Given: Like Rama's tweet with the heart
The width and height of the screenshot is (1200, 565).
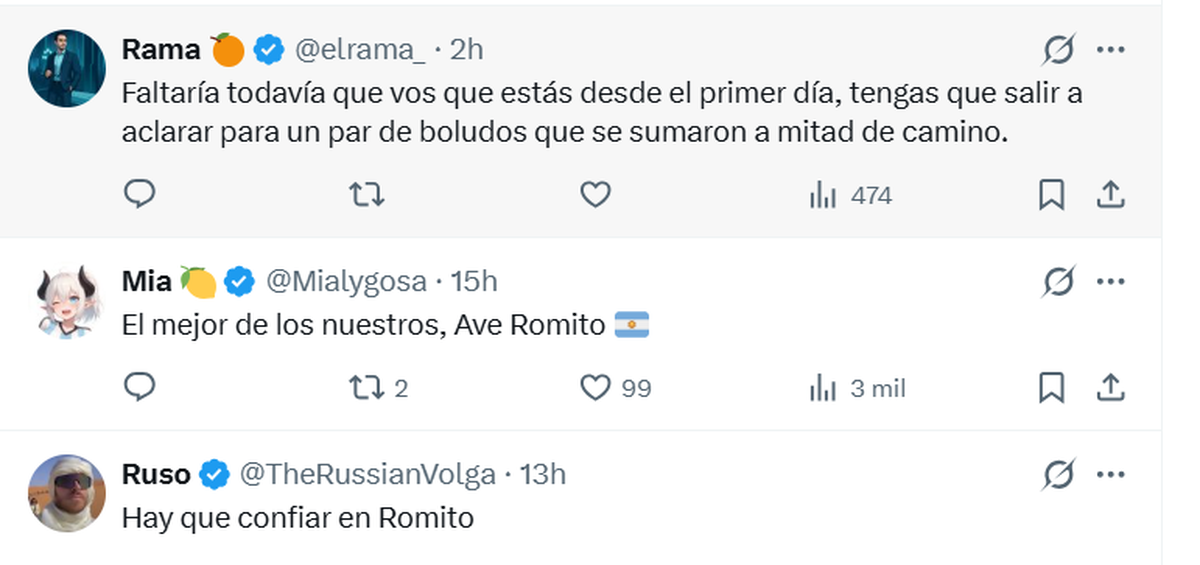Looking at the screenshot, I should click(596, 195).
